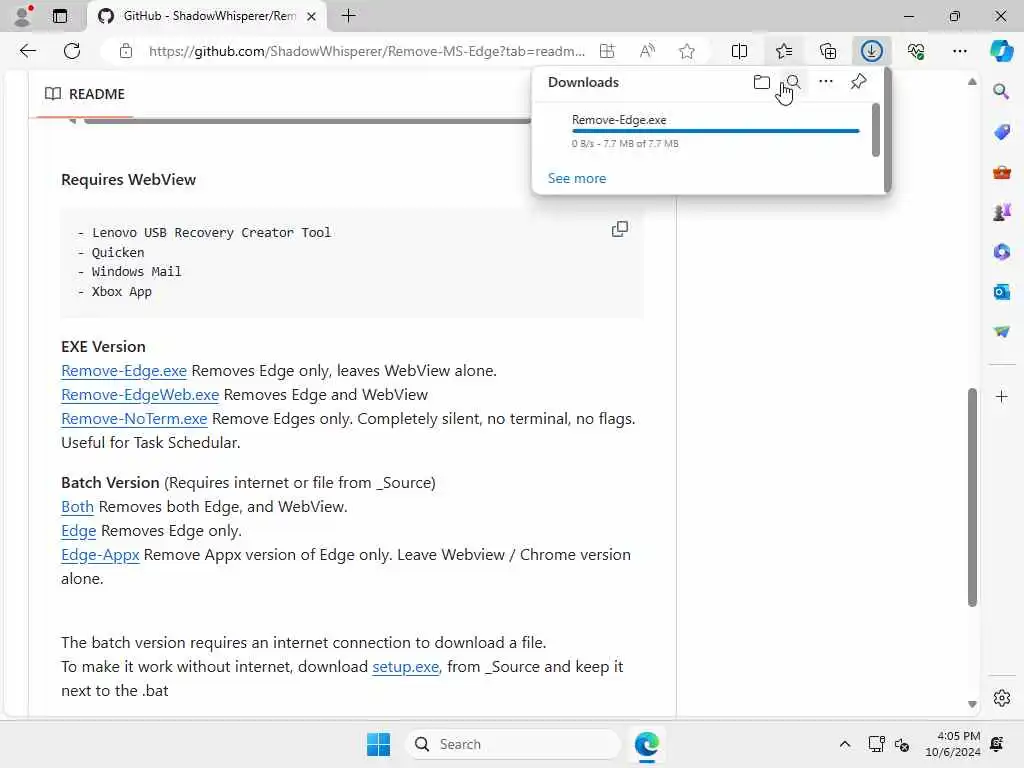The width and height of the screenshot is (1024, 768).
Task: Open the Edge-Appx batch link
Action: click(100, 555)
